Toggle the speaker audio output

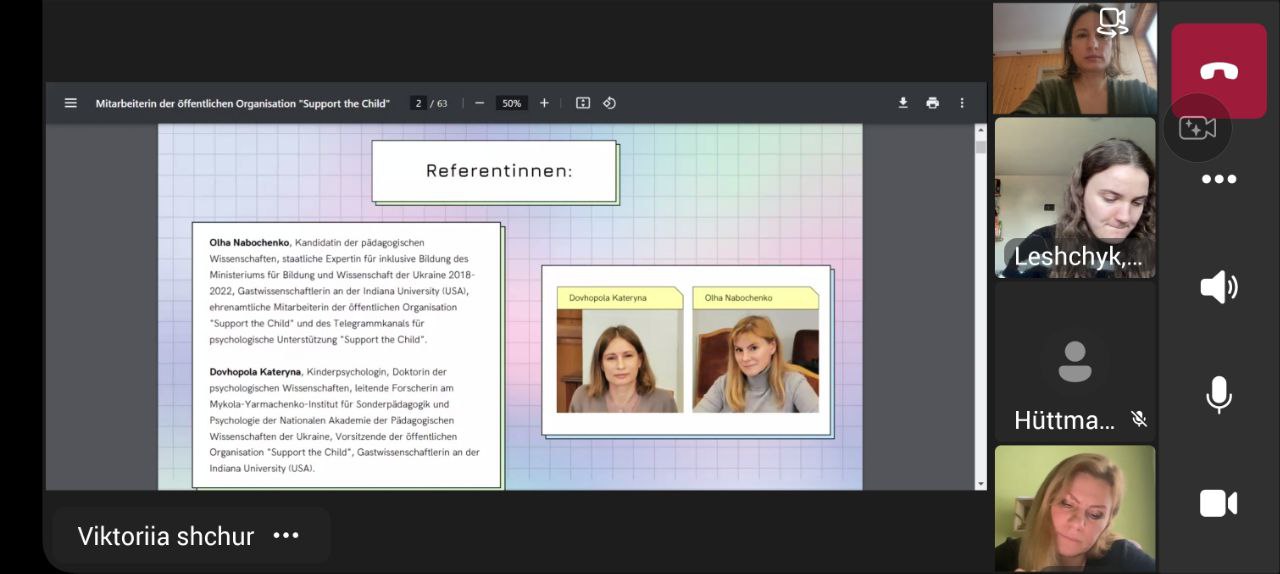tap(1218, 287)
